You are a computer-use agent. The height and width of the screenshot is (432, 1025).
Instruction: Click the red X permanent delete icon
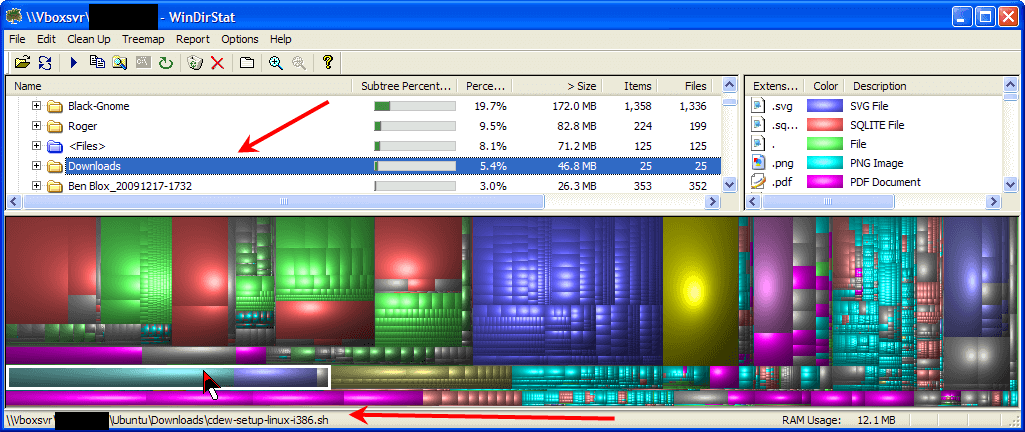point(218,63)
